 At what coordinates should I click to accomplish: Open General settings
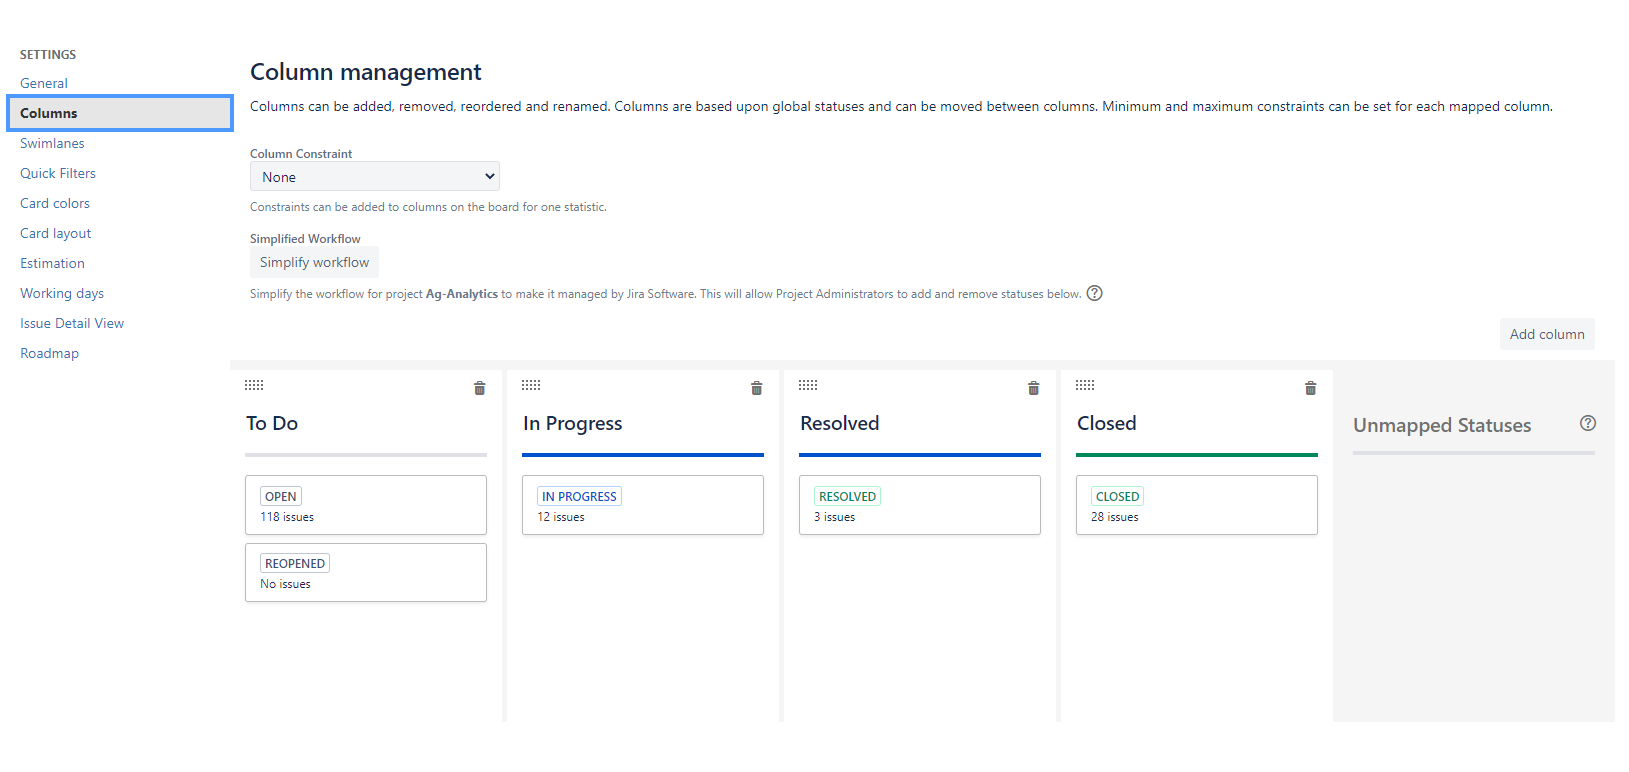(44, 83)
